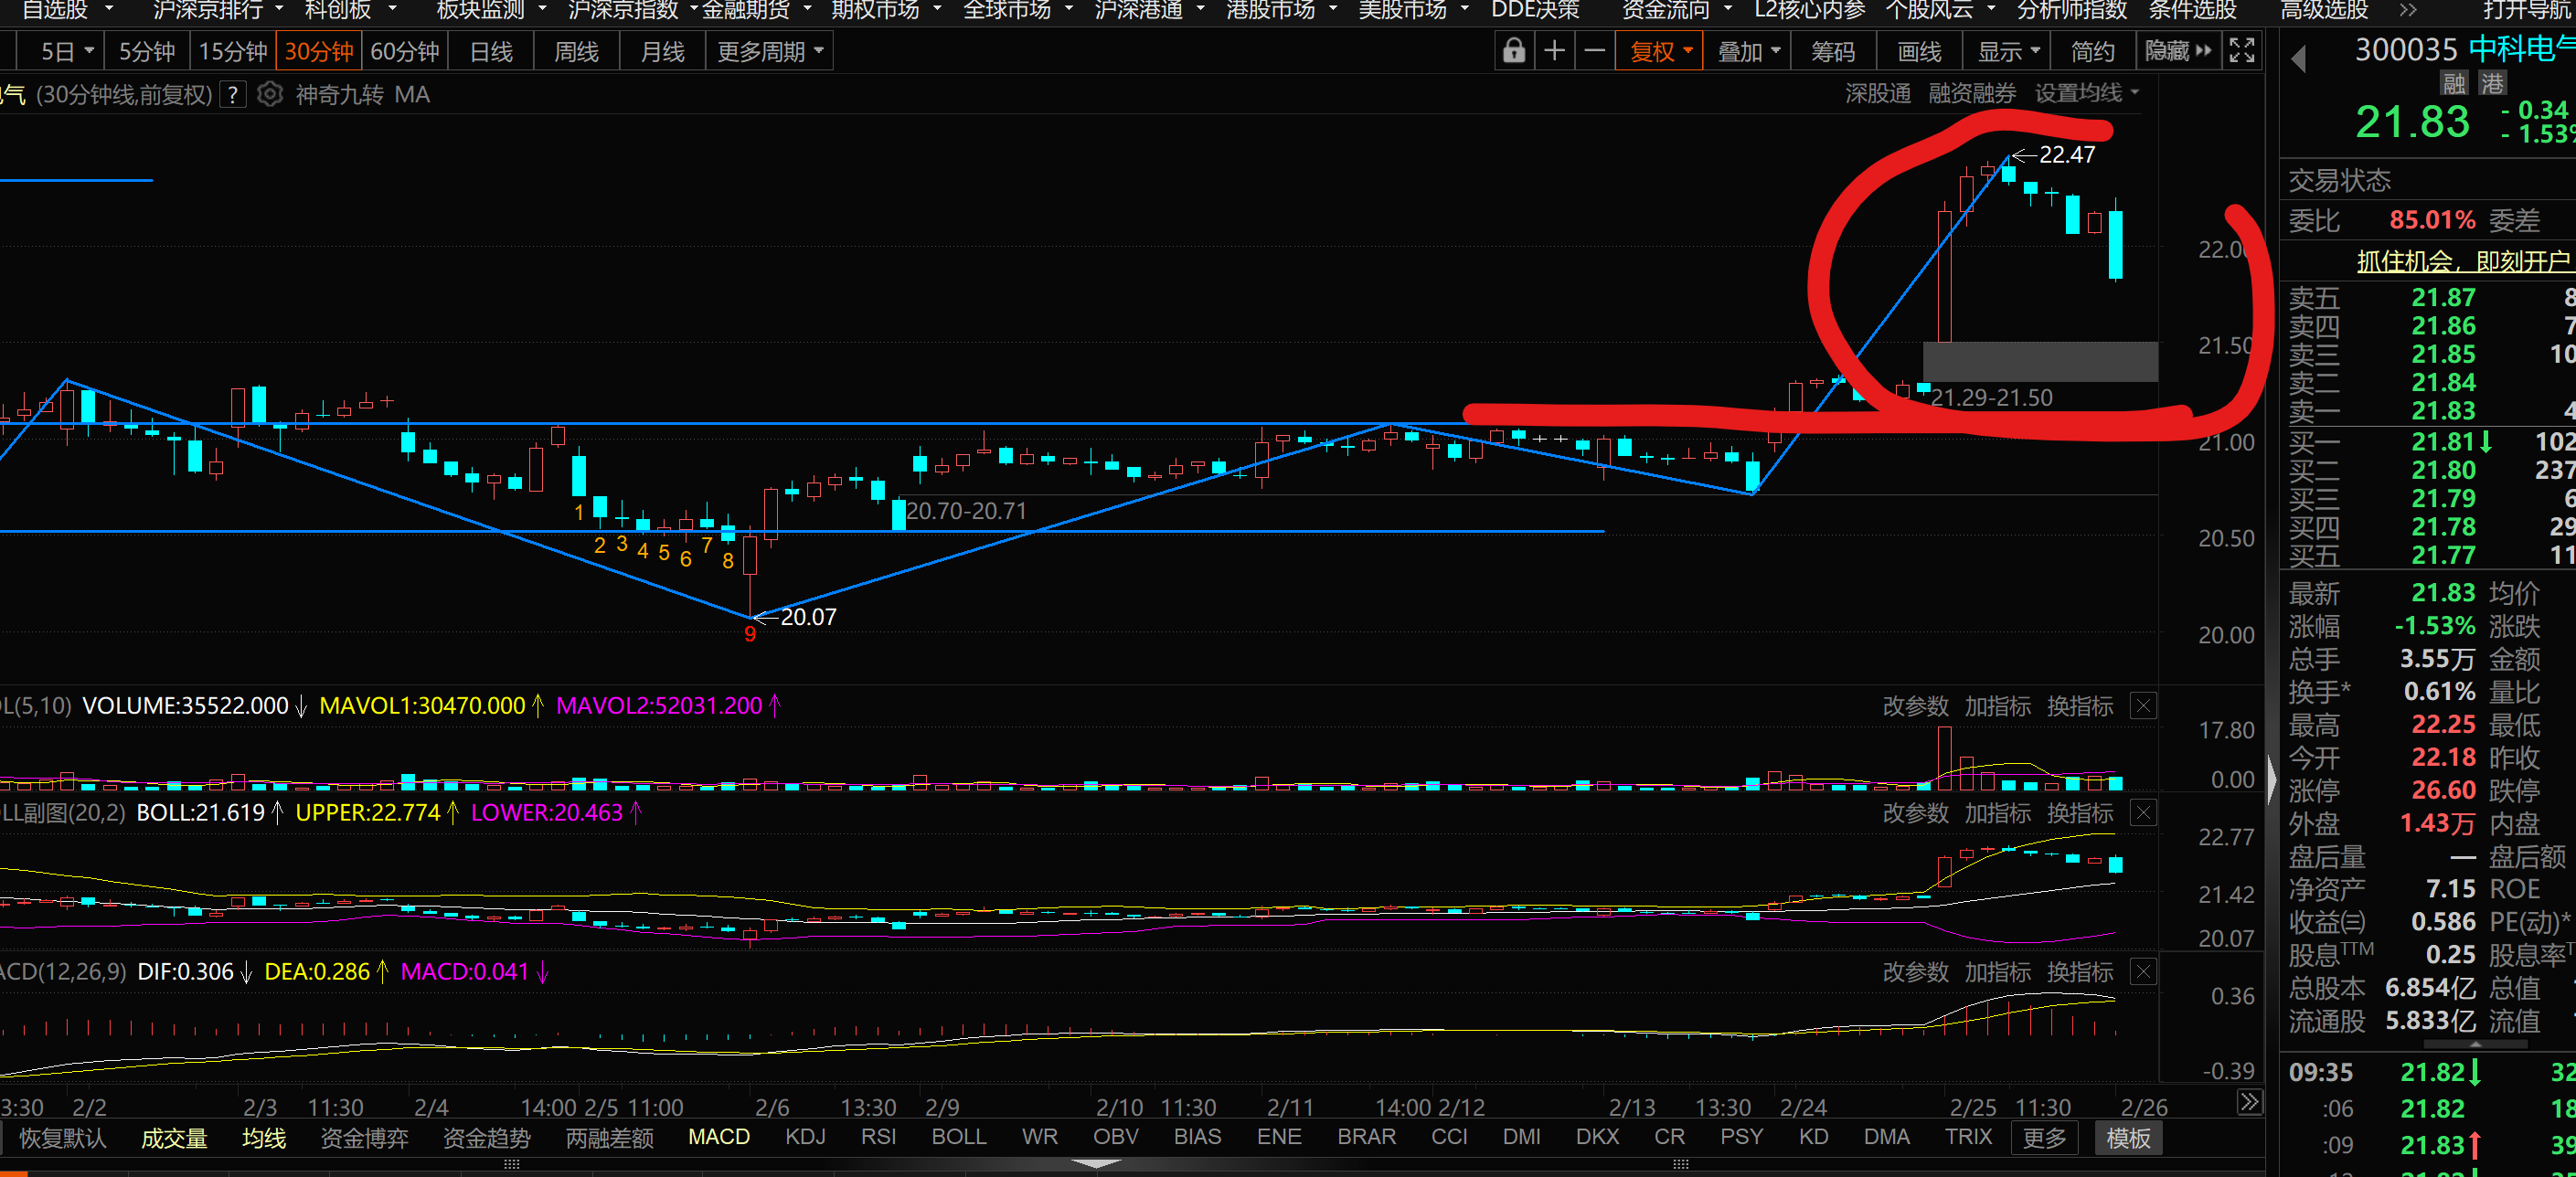Zoom in chart with plus icon

tap(1554, 51)
